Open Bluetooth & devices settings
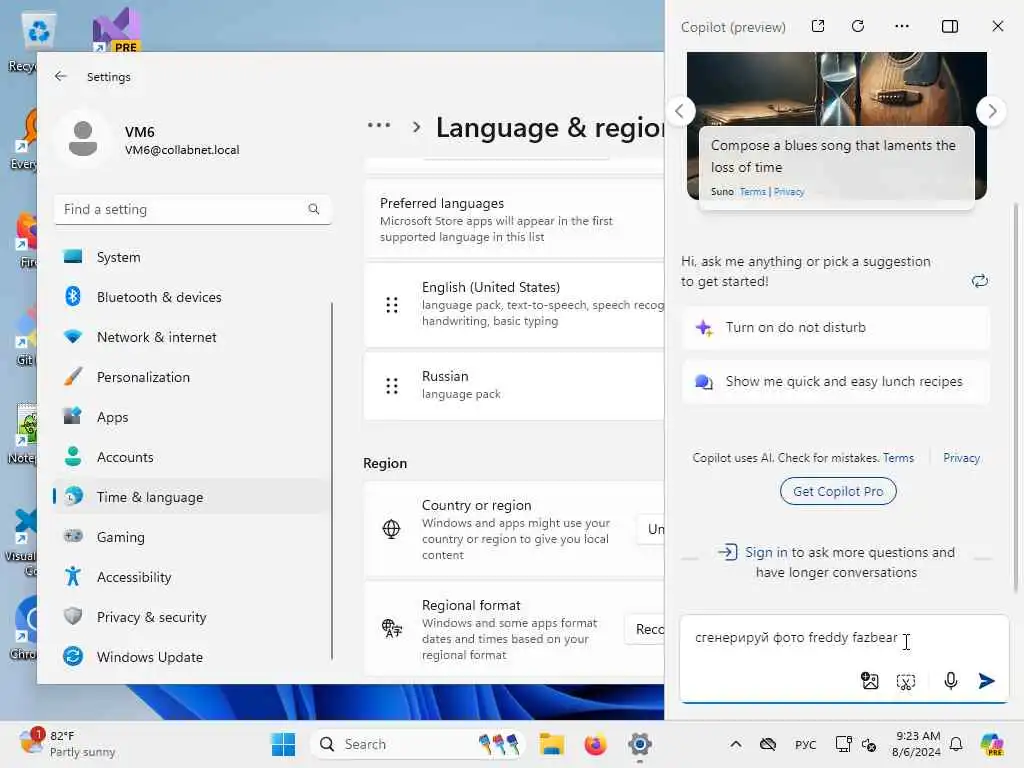The width and height of the screenshot is (1024, 768). 192,297
